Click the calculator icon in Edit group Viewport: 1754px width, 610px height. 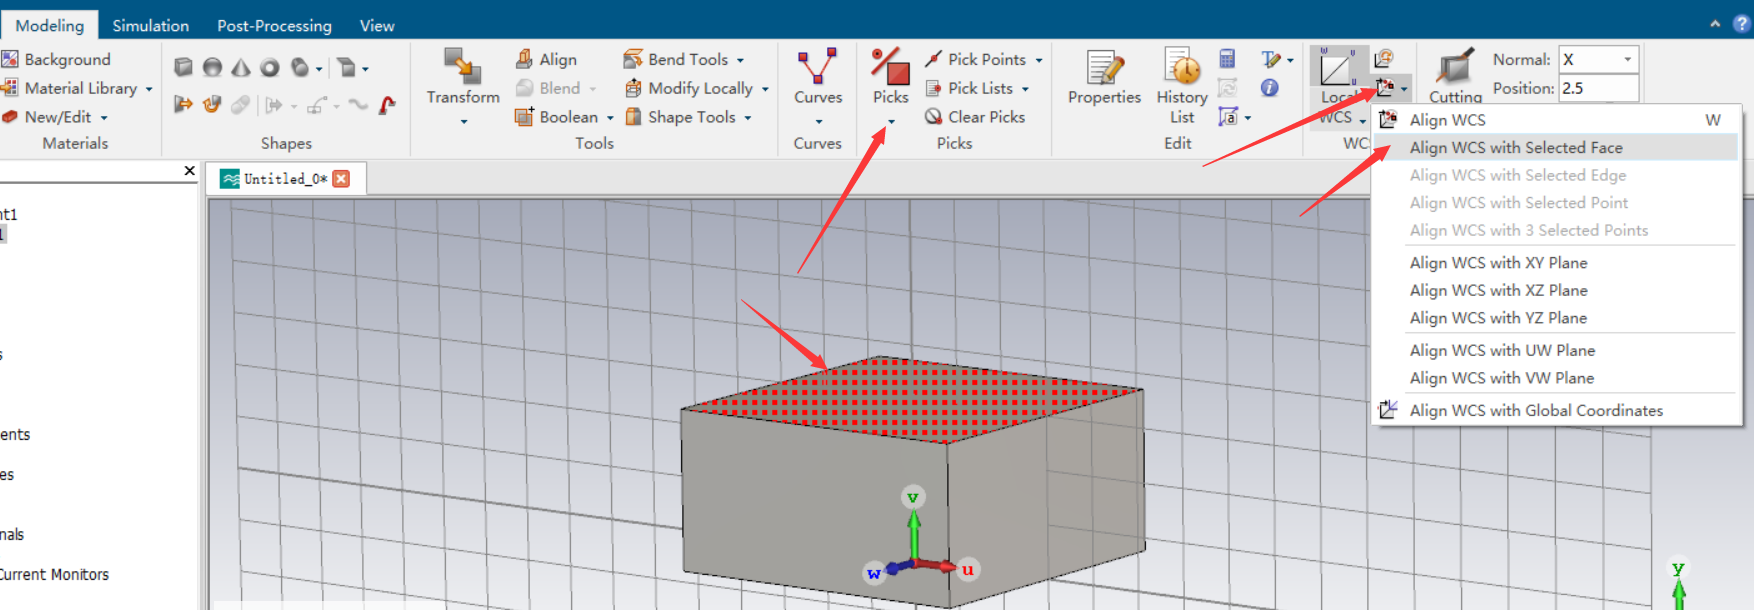coord(1227,59)
